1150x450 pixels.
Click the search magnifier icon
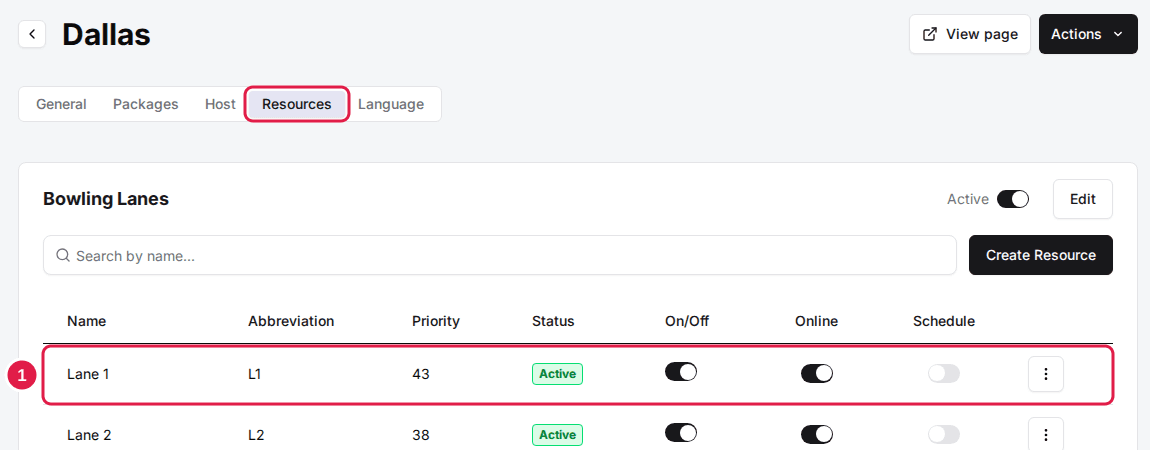click(63, 255)
